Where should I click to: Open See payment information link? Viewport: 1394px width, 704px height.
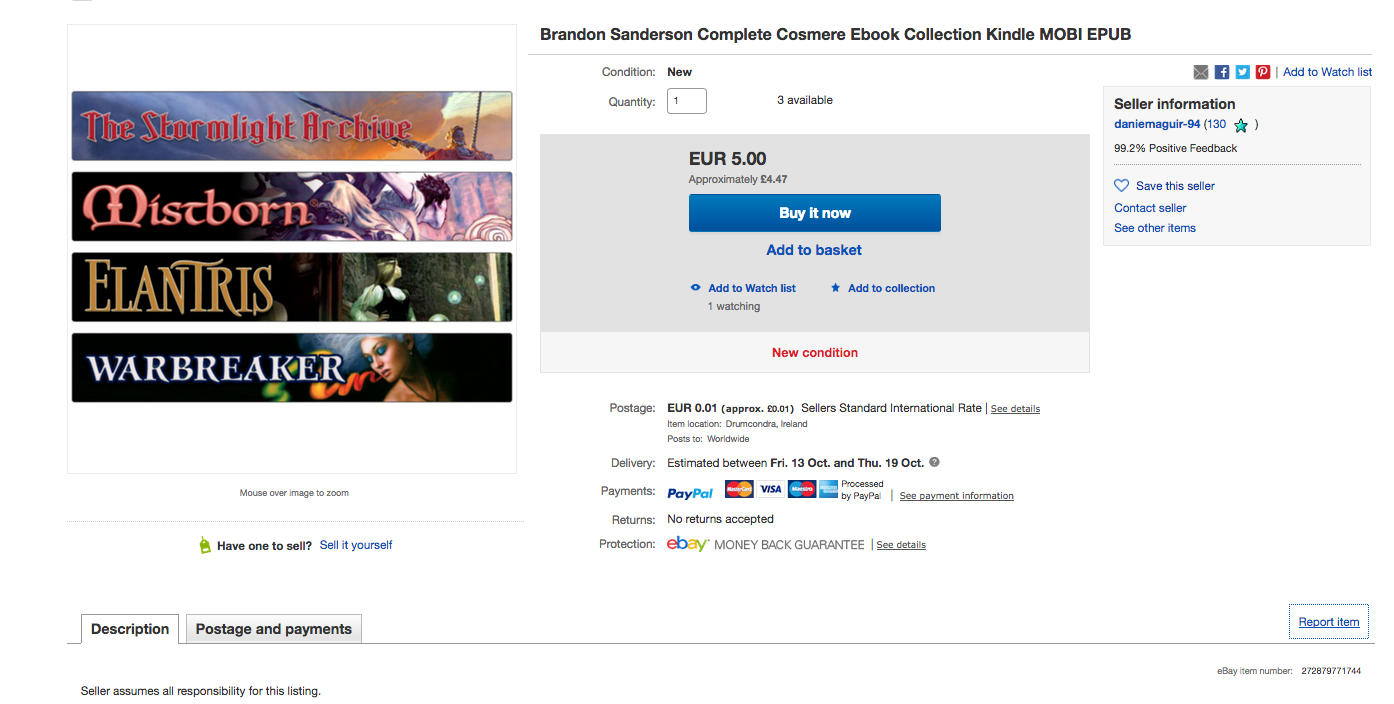click(956, 496)
